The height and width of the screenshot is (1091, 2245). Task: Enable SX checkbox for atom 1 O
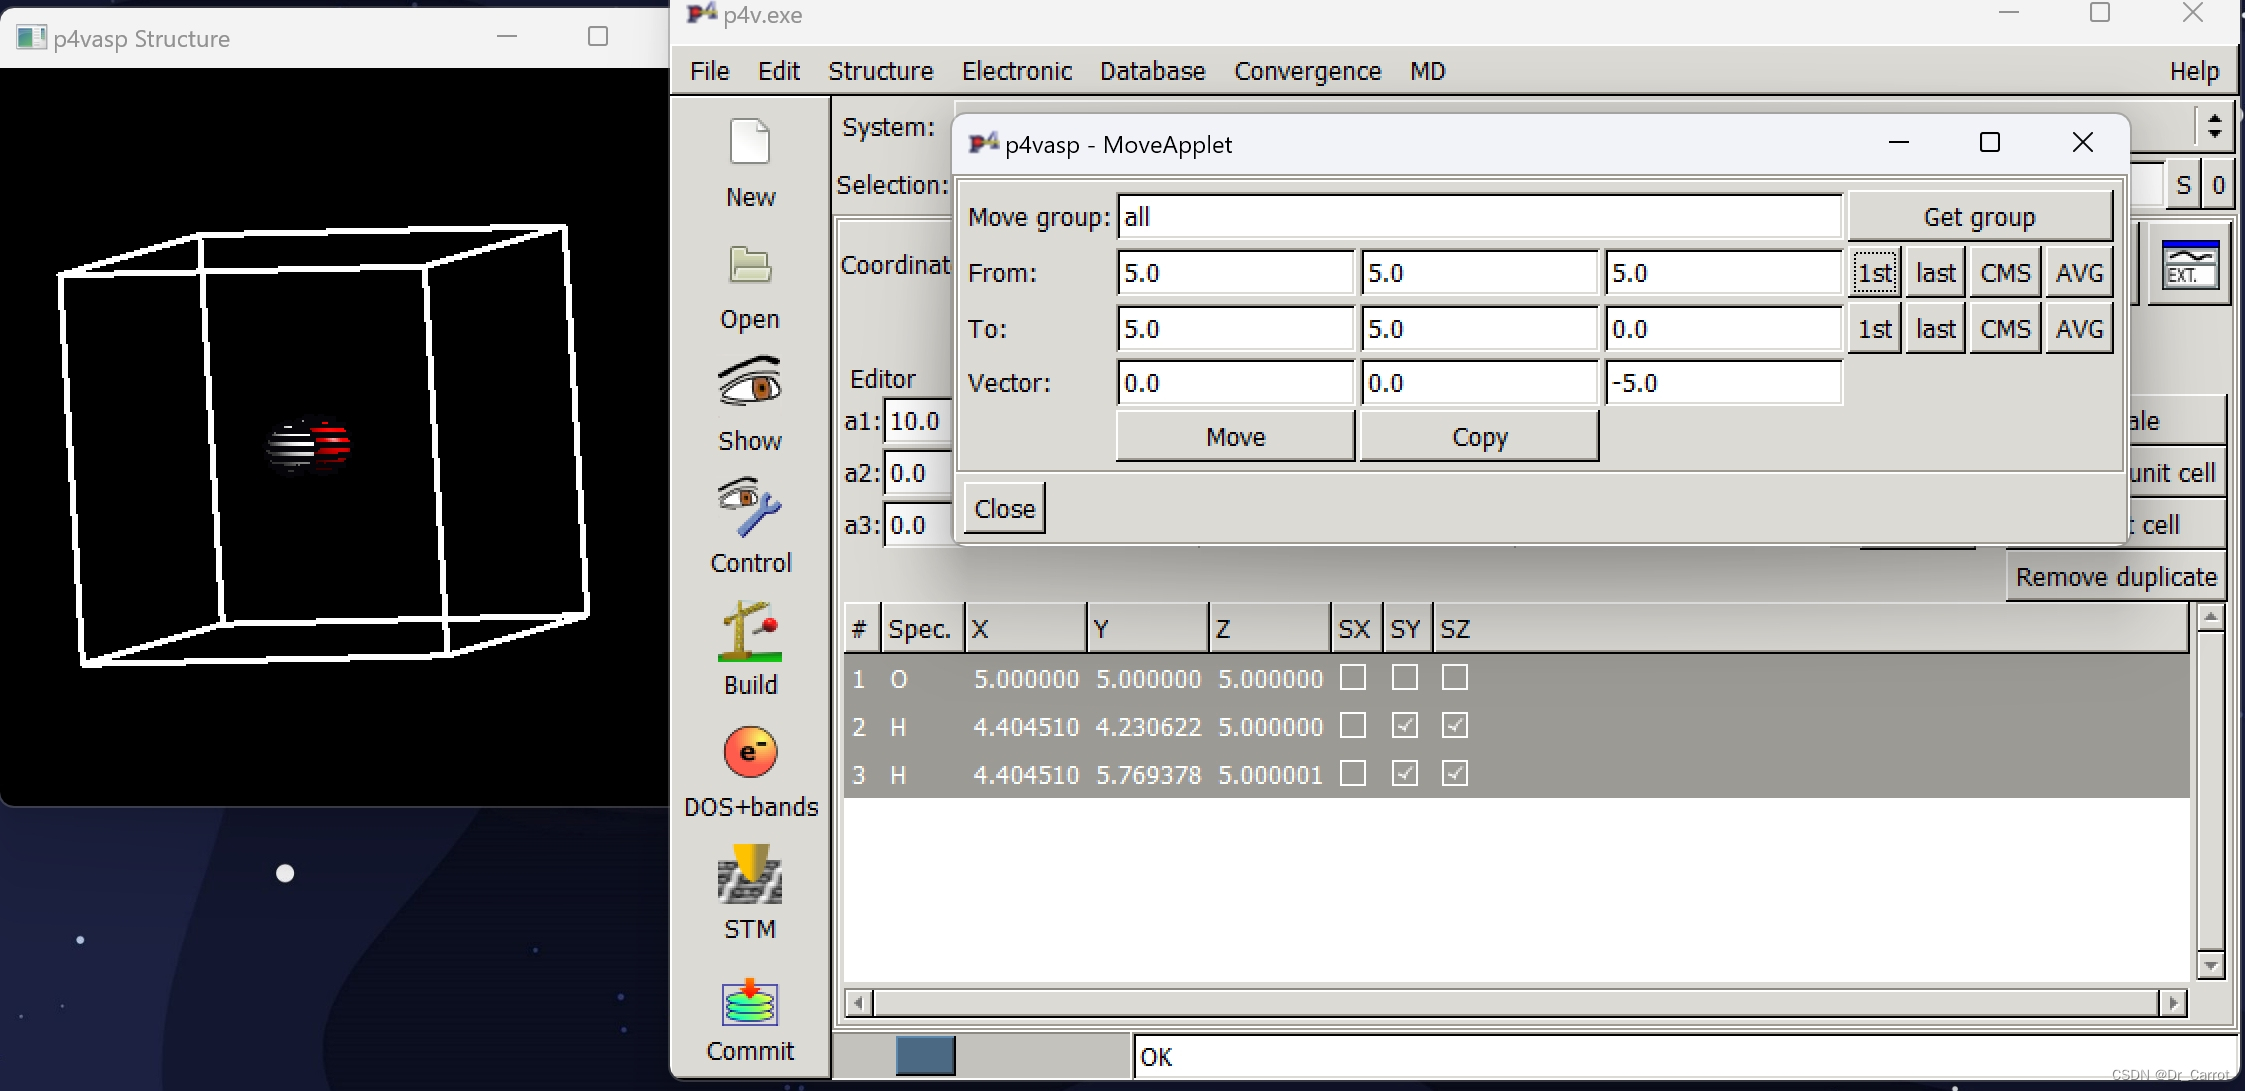click(1353, 678)
